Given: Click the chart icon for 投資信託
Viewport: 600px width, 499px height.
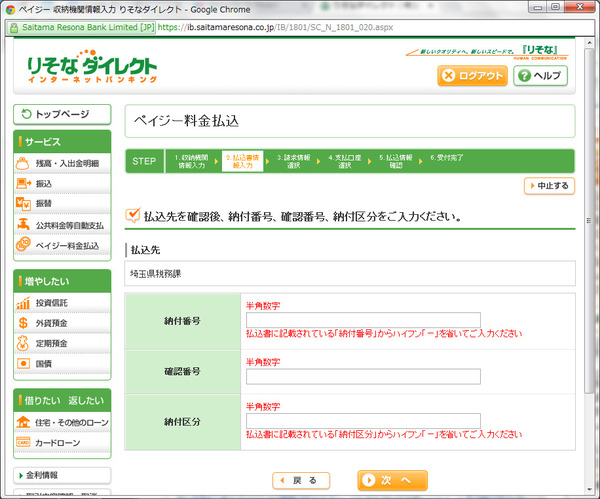Looking at the screenshot, I should [23, 303].
